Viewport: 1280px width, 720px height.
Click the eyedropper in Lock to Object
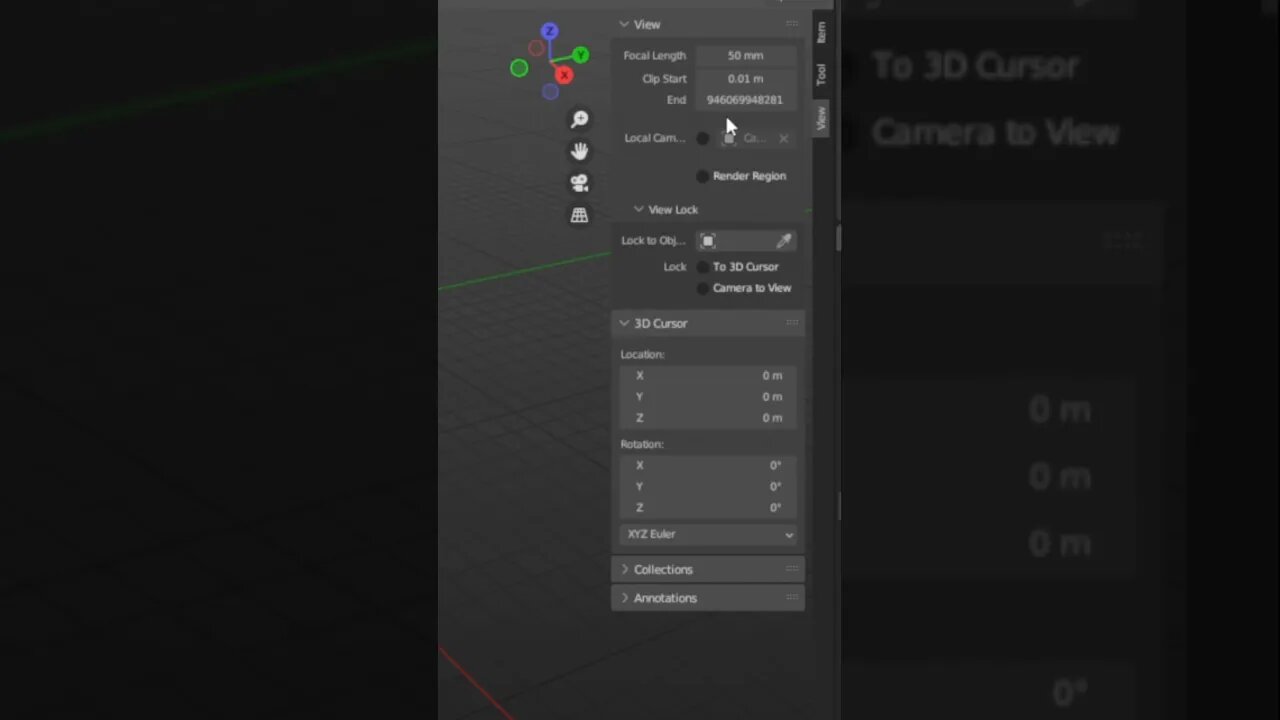pyautogui.click(x=784, y=241)
